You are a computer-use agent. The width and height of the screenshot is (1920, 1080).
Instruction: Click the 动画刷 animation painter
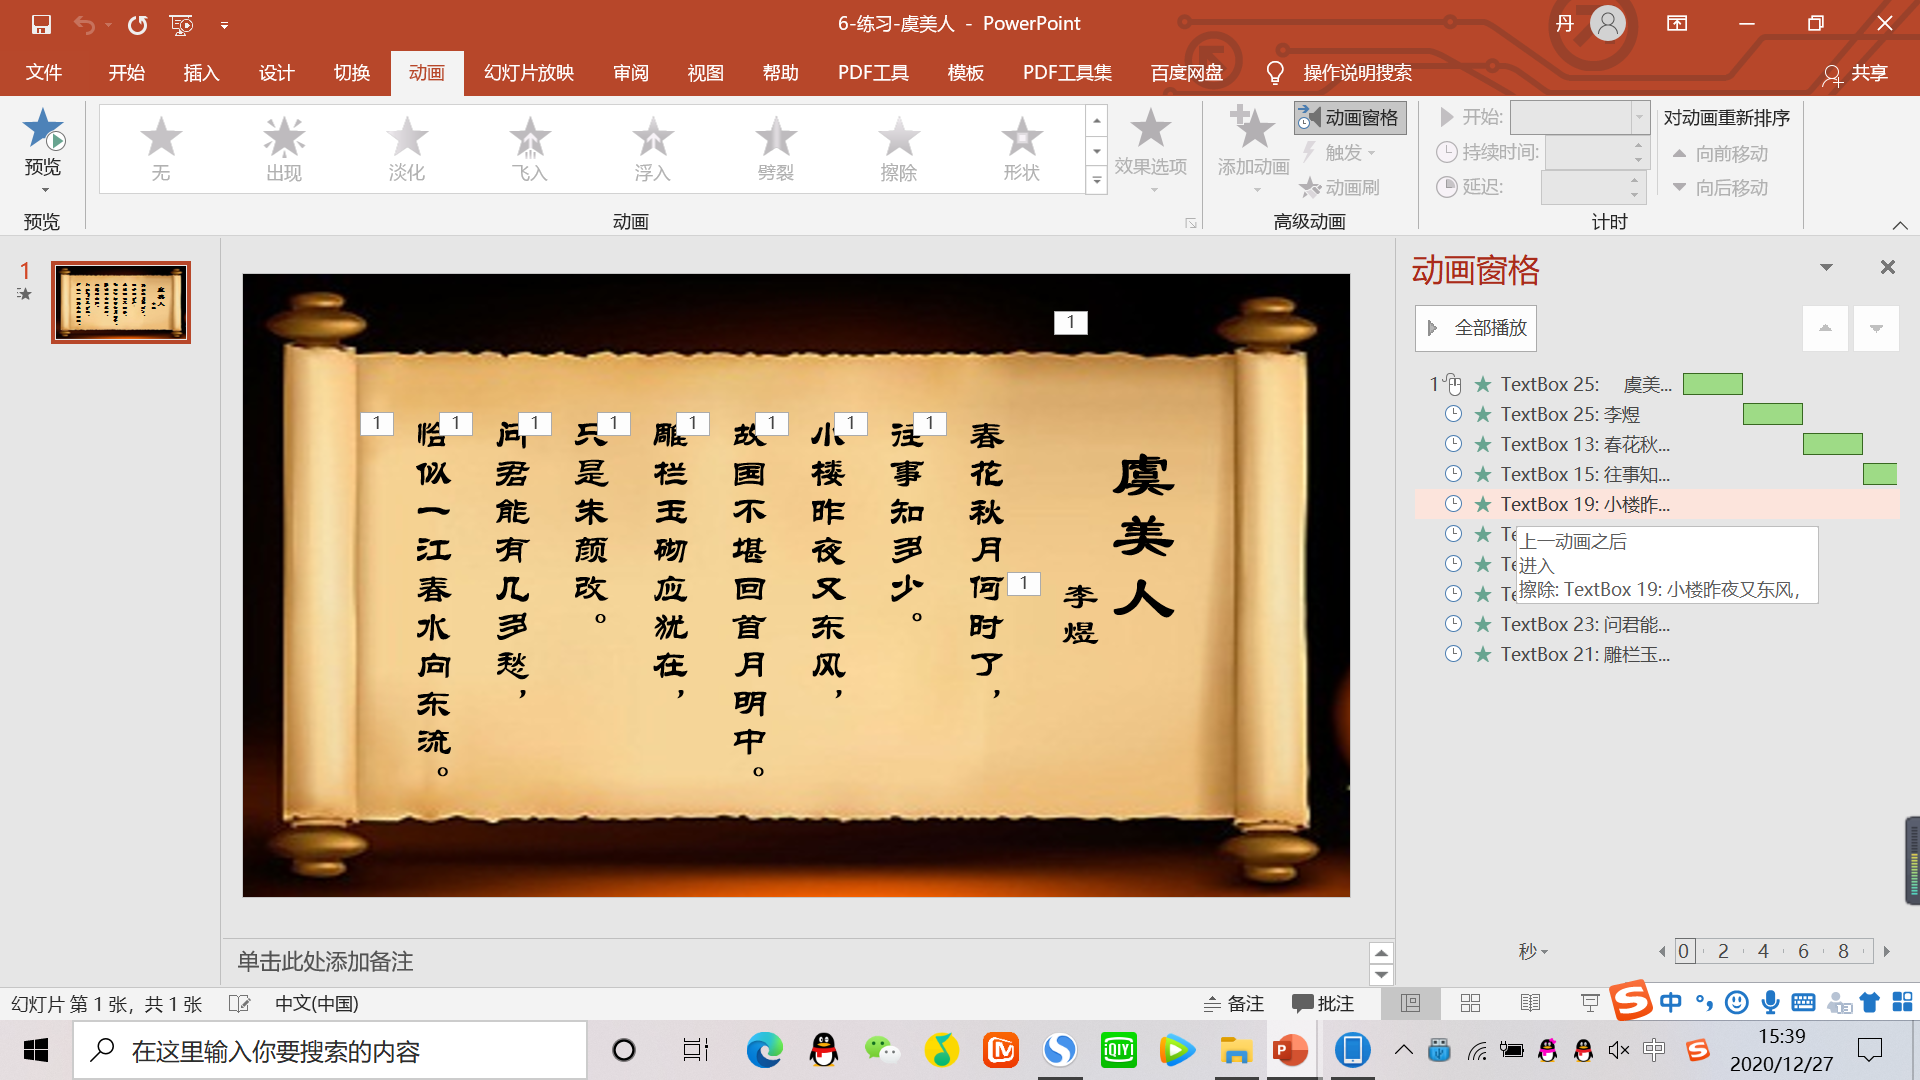pyautogui.click(x=1340, y=187)
